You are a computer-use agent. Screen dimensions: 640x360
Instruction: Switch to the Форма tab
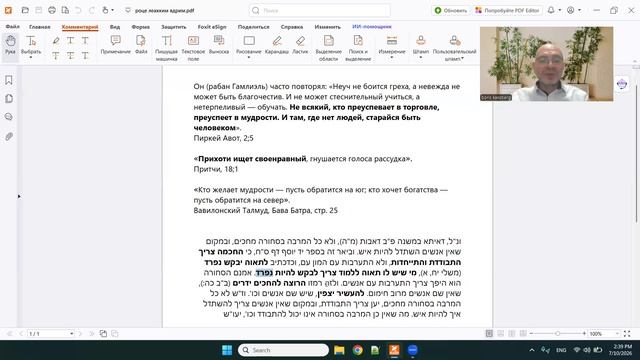pos(140,27)
